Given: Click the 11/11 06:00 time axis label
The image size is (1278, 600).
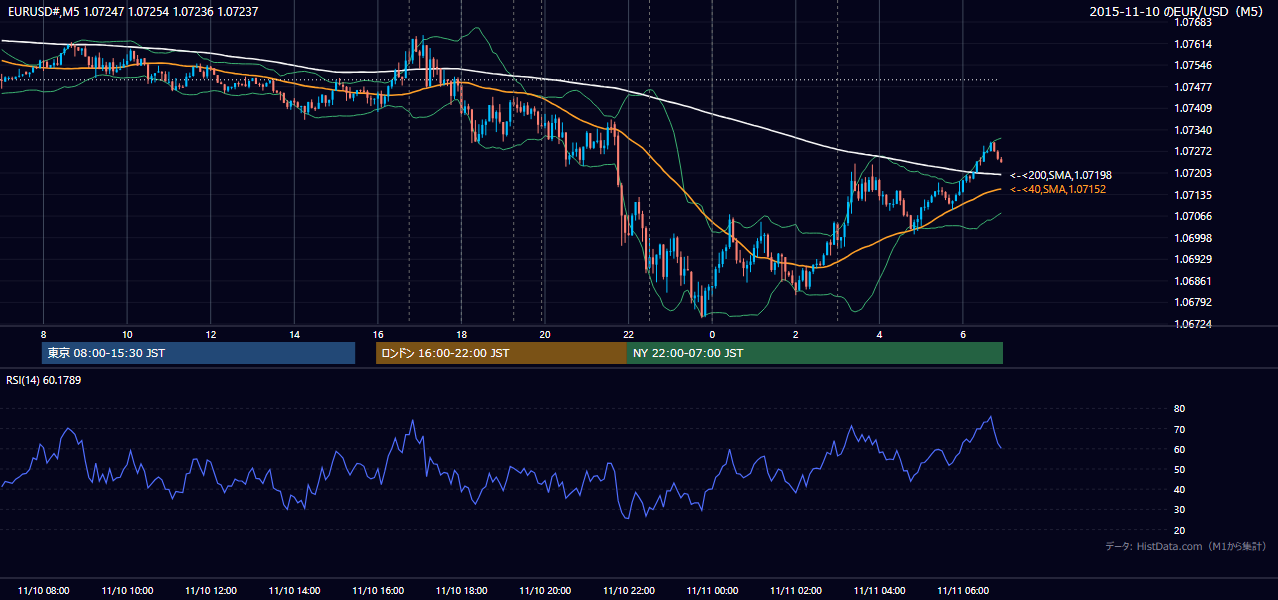Looking at the screenshot, I should click(x=962, y=591).
